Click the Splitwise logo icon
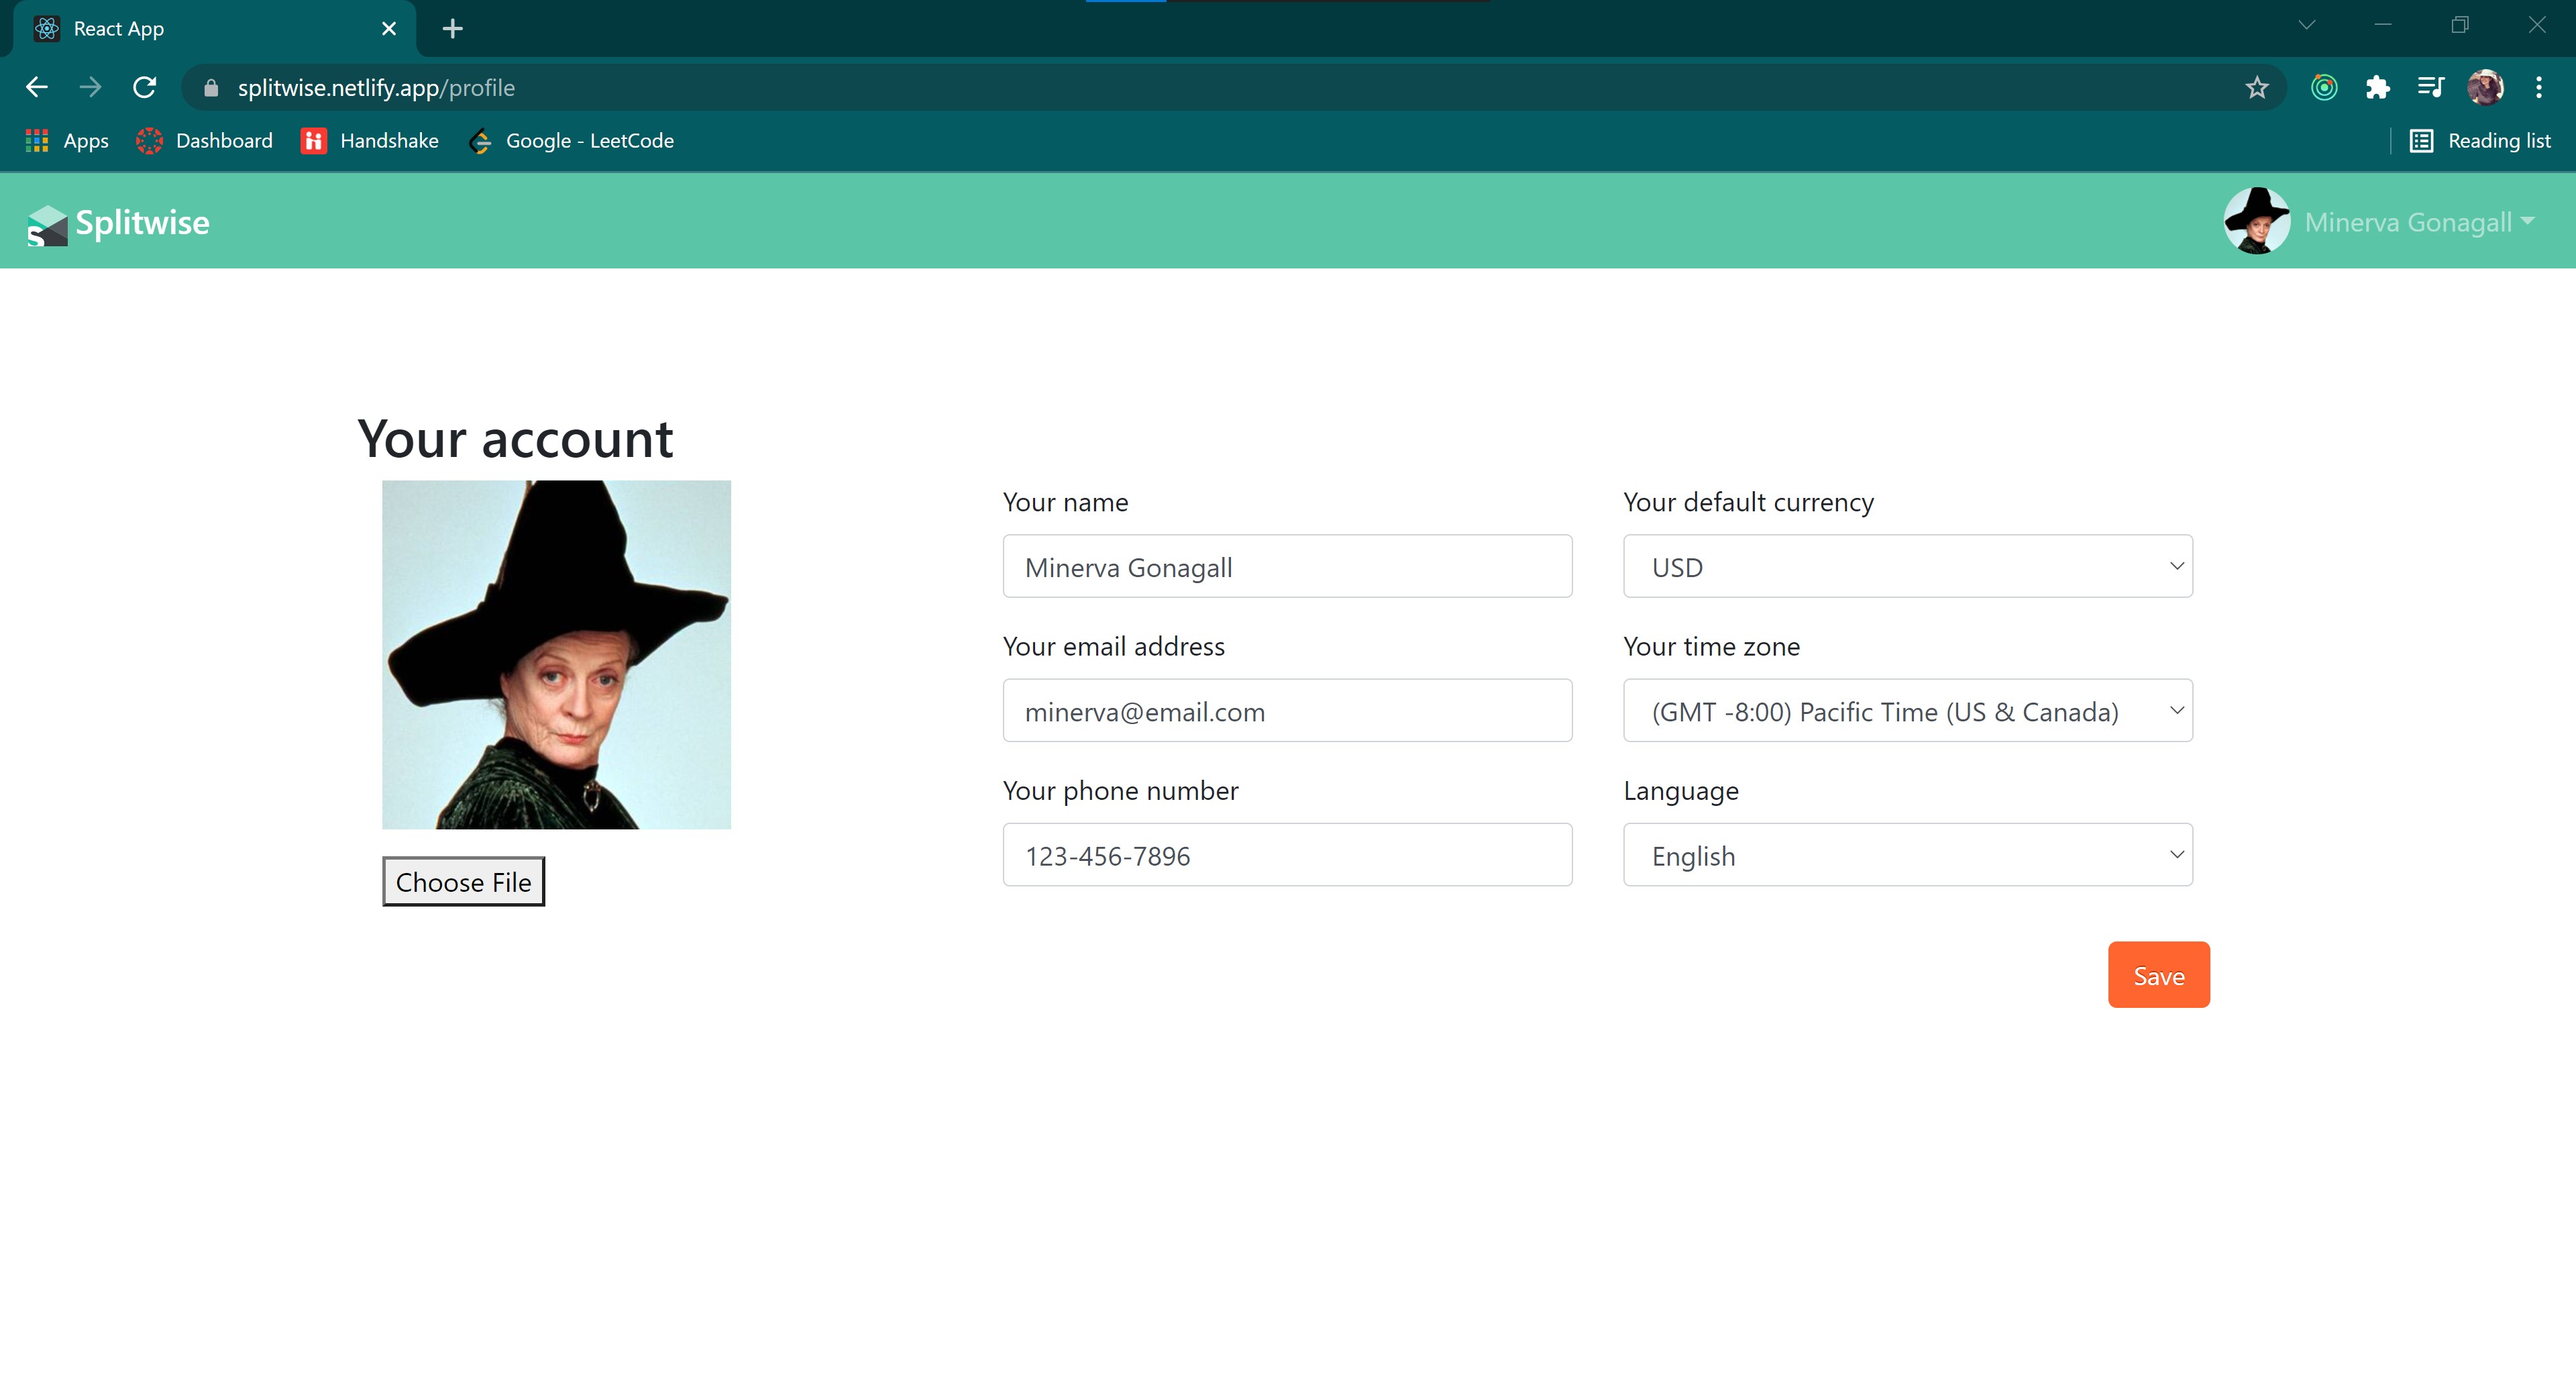Screen dimensions: 2576x1381 pyautogui.click(x=47, y=225)
